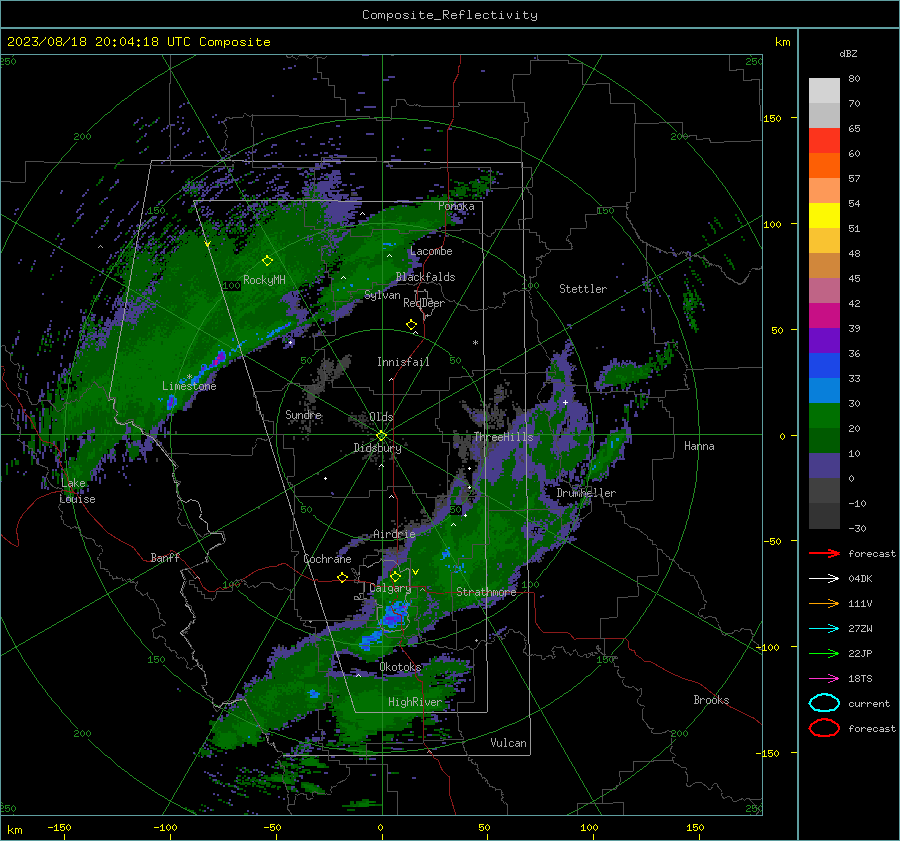Viewport: 900px width, 841px height.
Task: Click the 0 dBZ purple swatch
Action: pos(824,466)
